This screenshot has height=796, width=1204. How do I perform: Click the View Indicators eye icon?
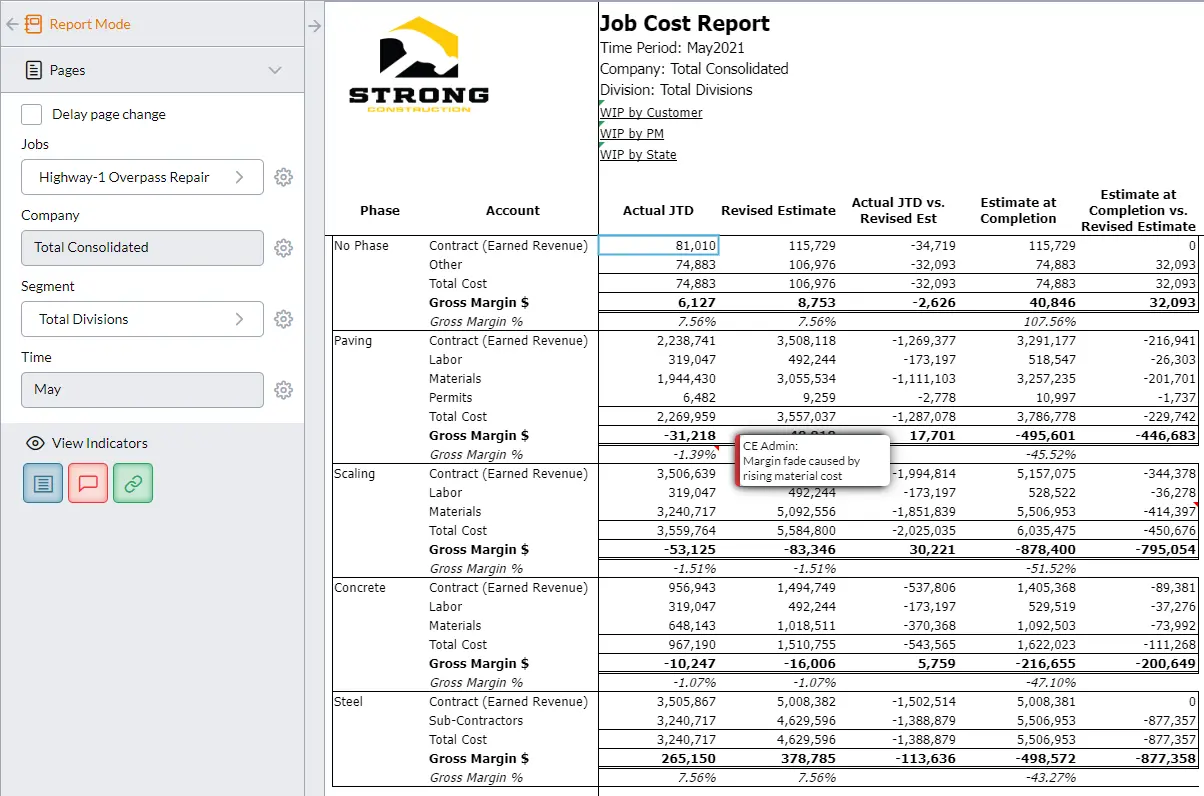point(35,443)
